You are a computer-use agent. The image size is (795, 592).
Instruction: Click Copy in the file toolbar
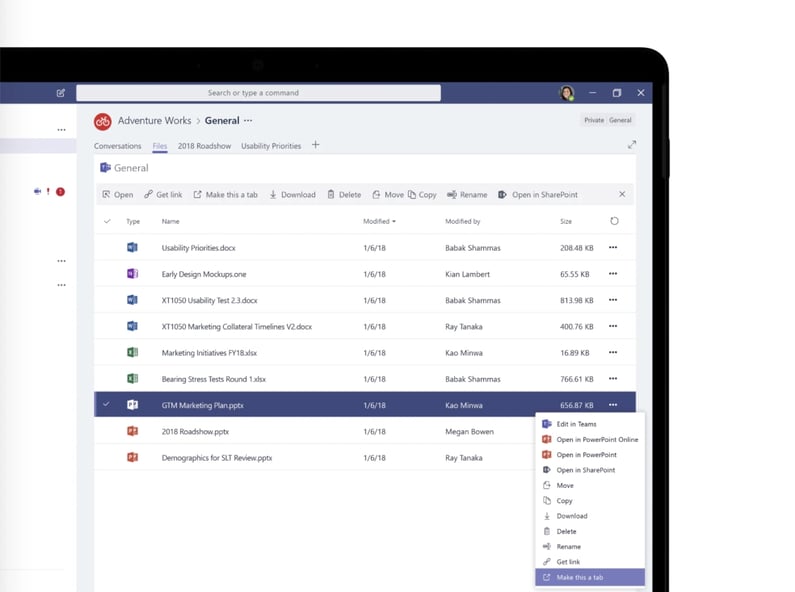[422, 195]
